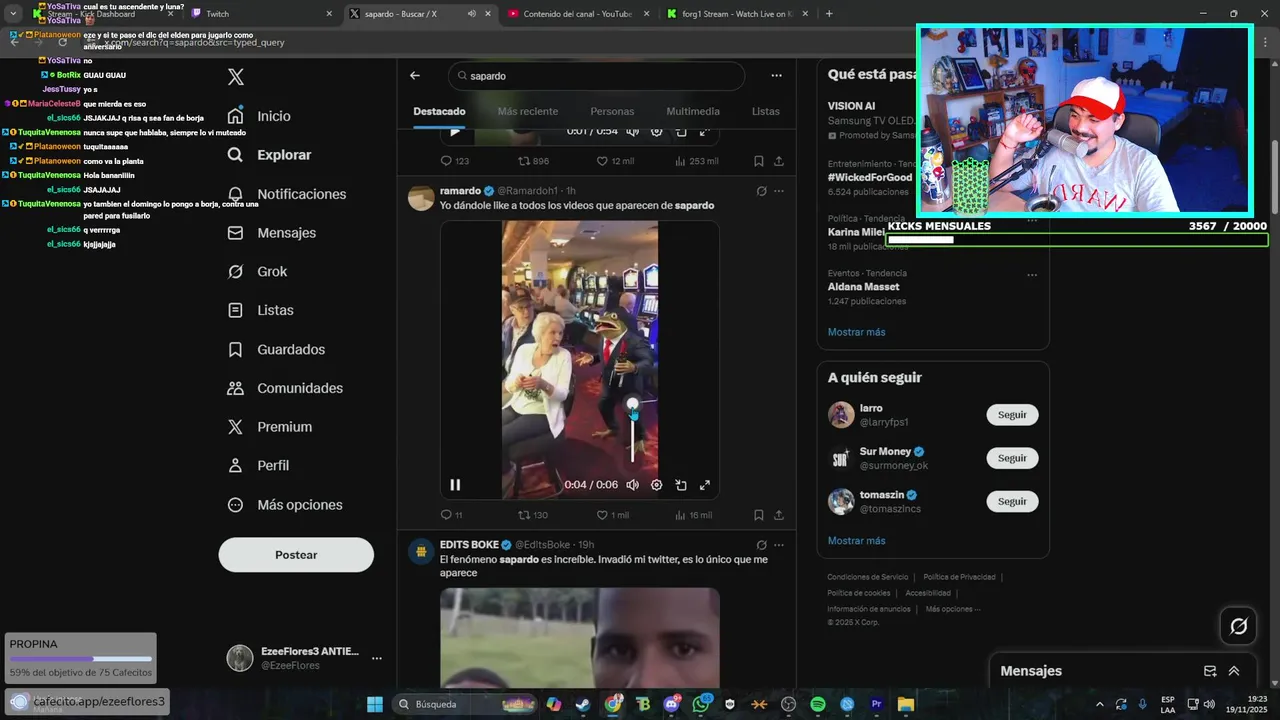Open Premium in the sidebar
This screenshot has height=720, width=1280.
(270, 427)
